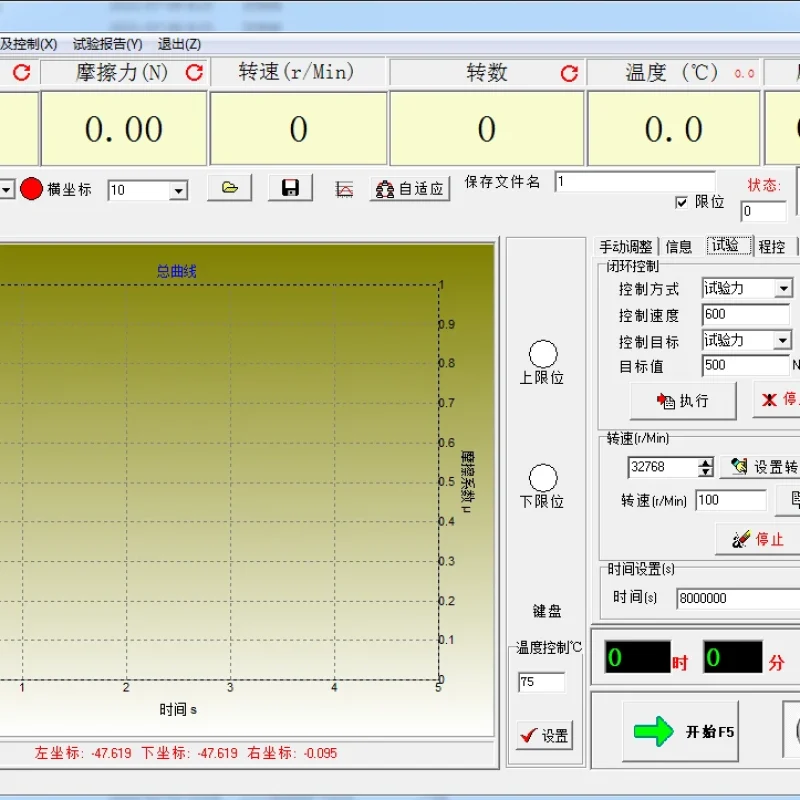Image resolution: width=800 pixels, height=800 pixels.
Task: Click the 停止 stop button
Action: [x=758, y=539]
